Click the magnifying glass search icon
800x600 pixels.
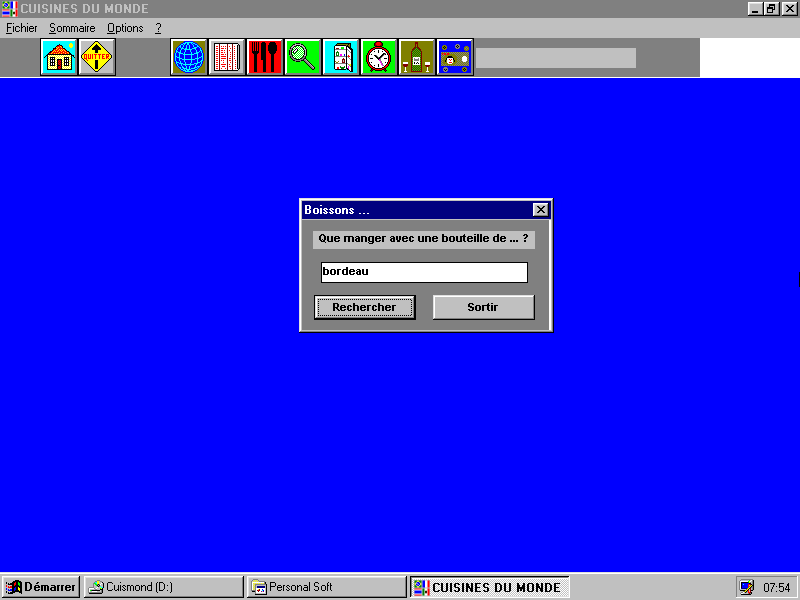(303, 57)
